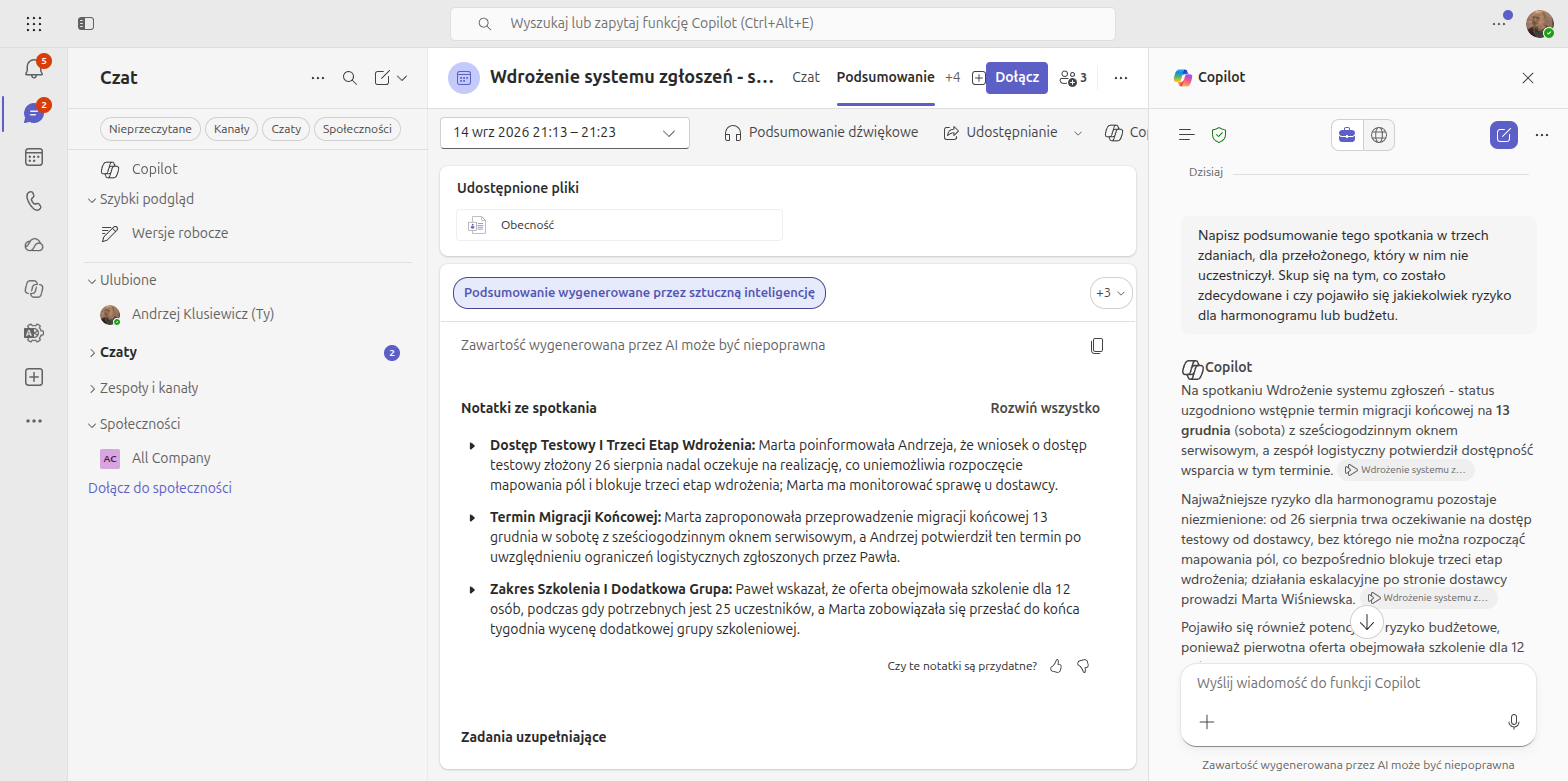The height and width of the screenshot is (781, 1568).
Task: Expand Dostęp Testowy I Trzeci Etap note
Action: pos(473,445)
